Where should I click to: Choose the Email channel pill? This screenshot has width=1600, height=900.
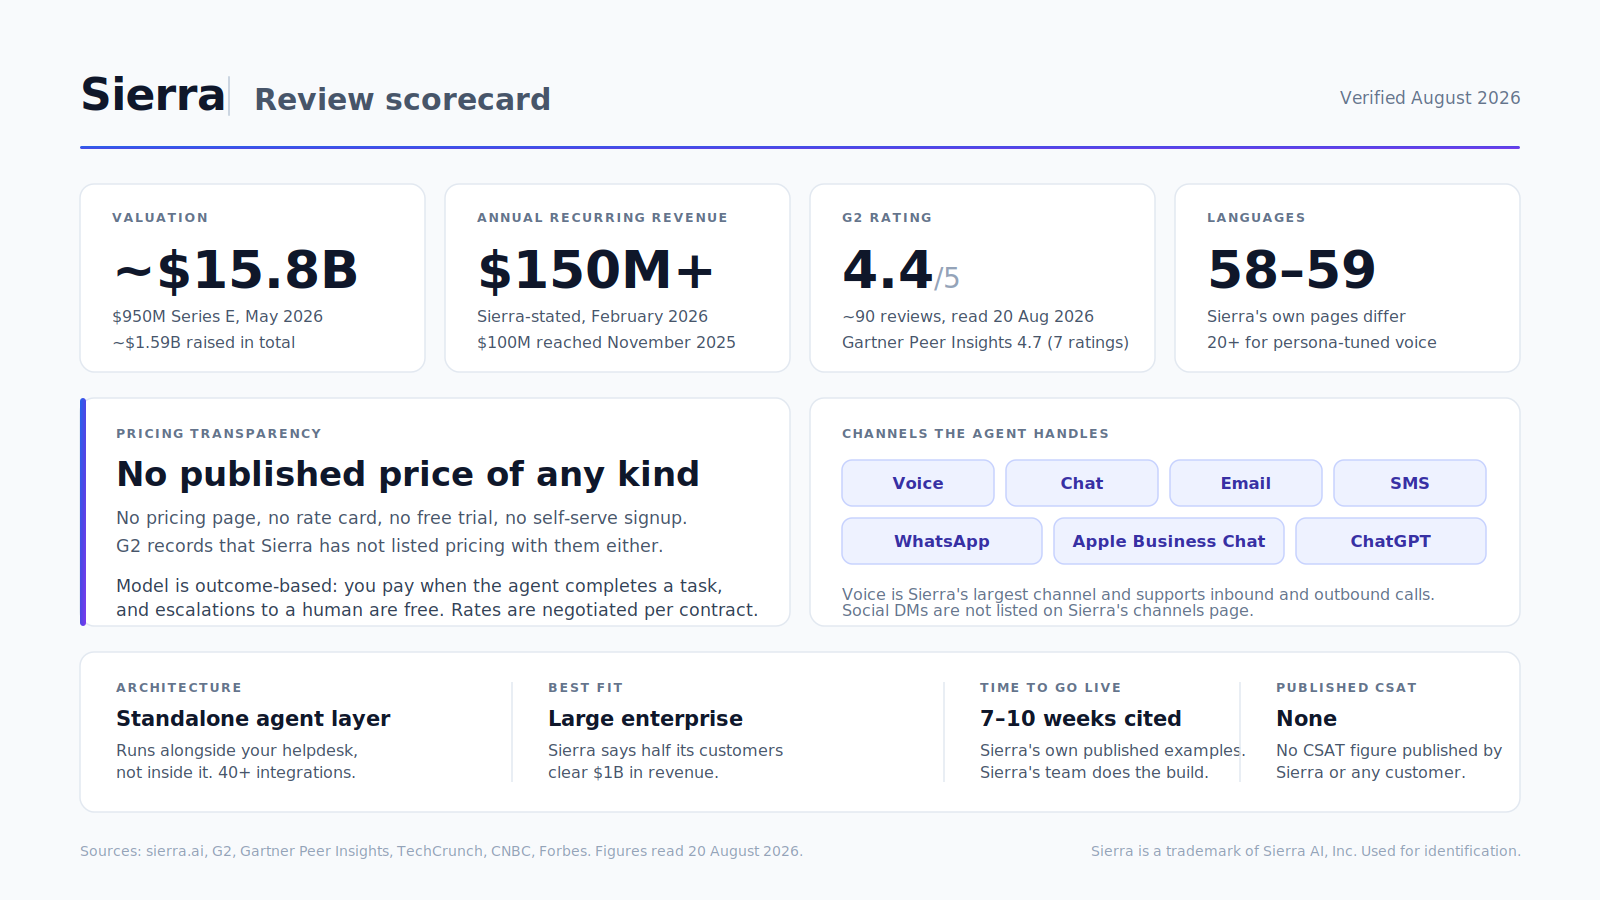[1246, 483]
